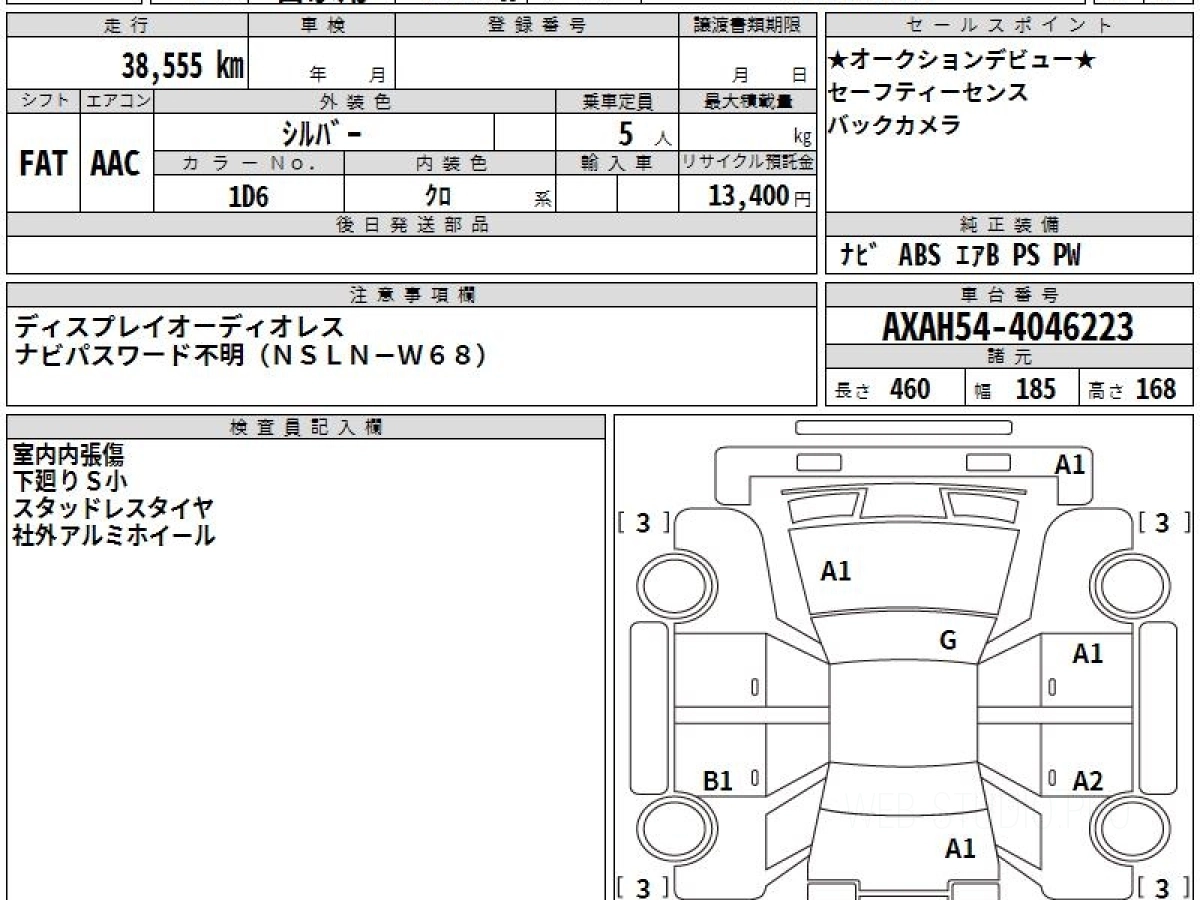Screen dimensions: 1200x900
Task: Click the 譲渡書類期限 header
Action: (747, 26)
